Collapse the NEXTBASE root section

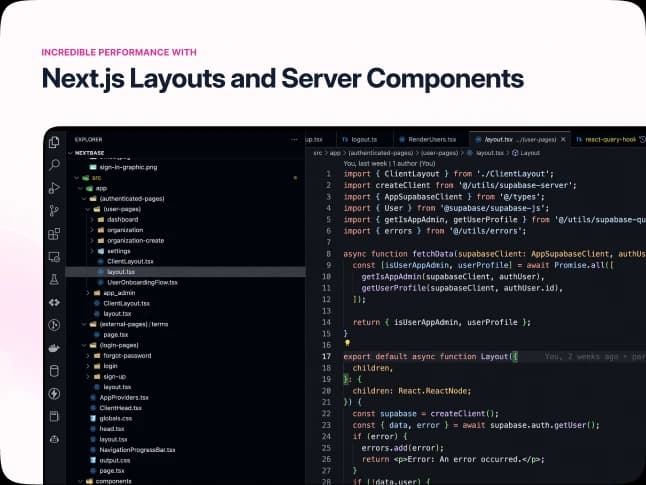[x=70, y=153]
